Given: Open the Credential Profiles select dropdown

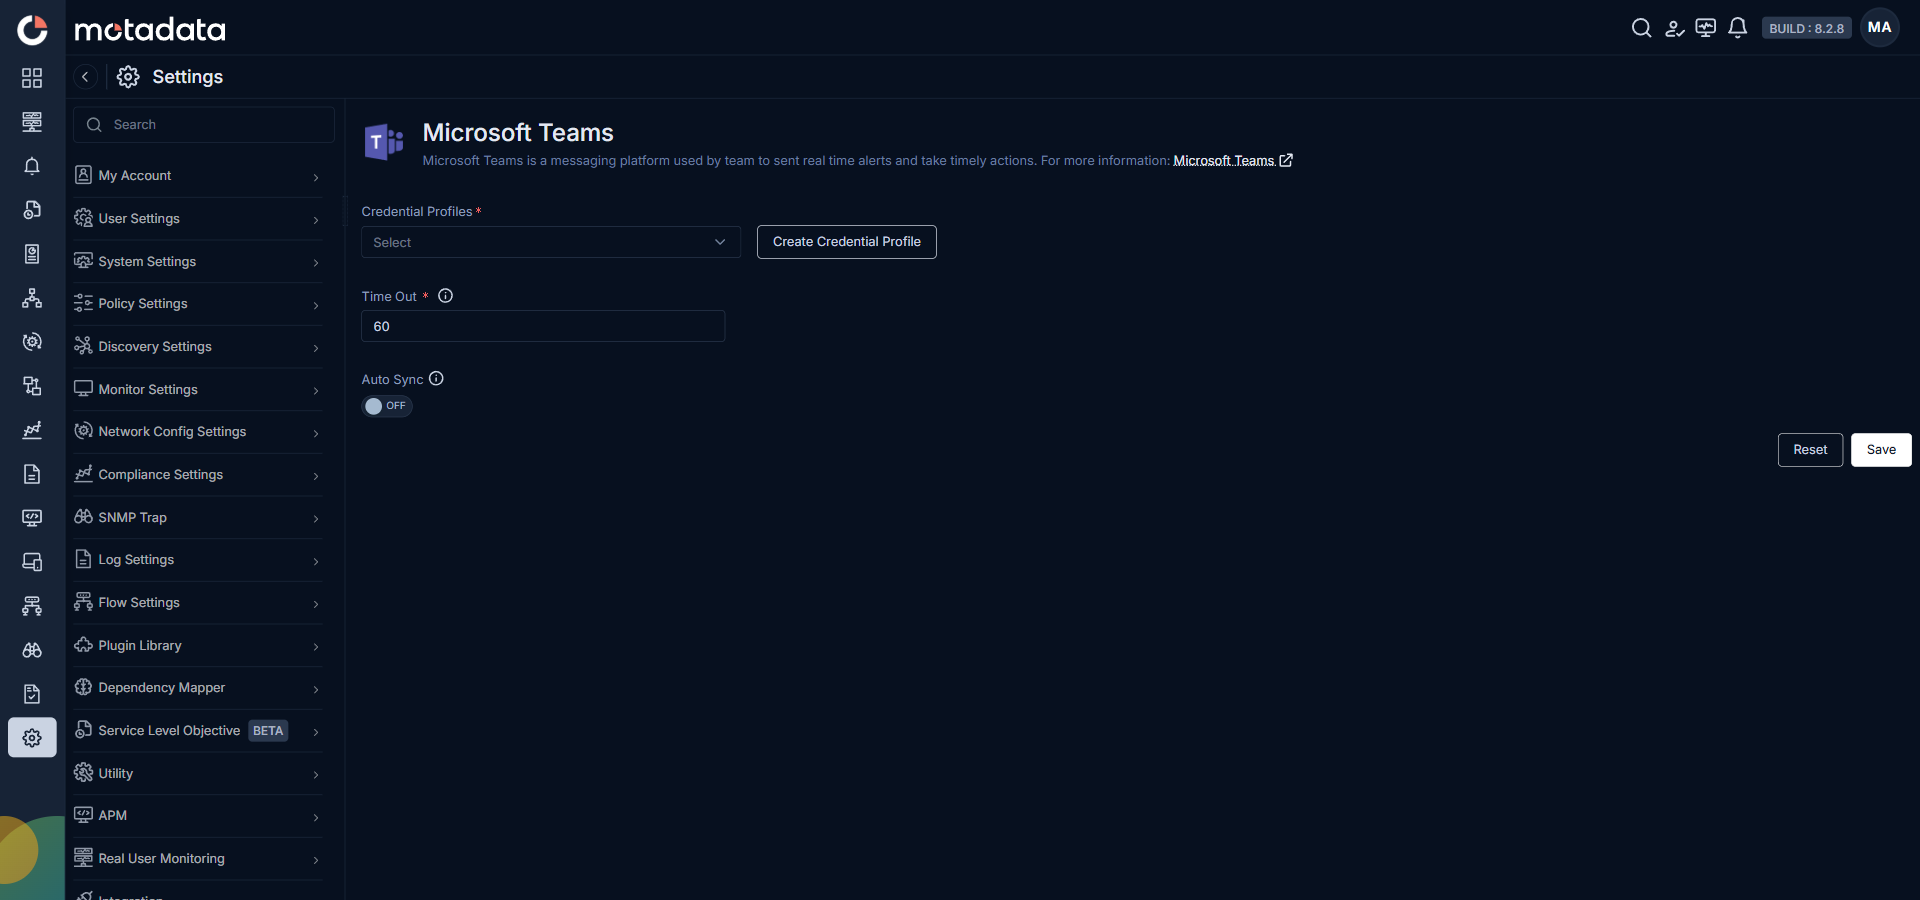Looking at the screenshot, I should click(x=551, y=242).
